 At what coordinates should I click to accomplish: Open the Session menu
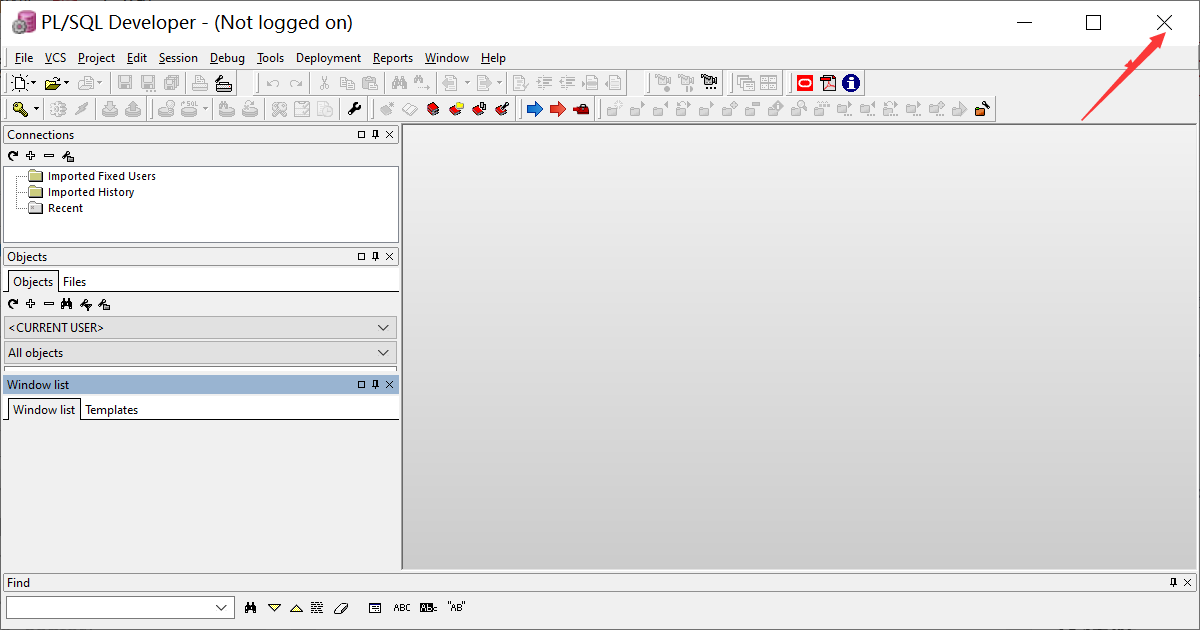178,58
